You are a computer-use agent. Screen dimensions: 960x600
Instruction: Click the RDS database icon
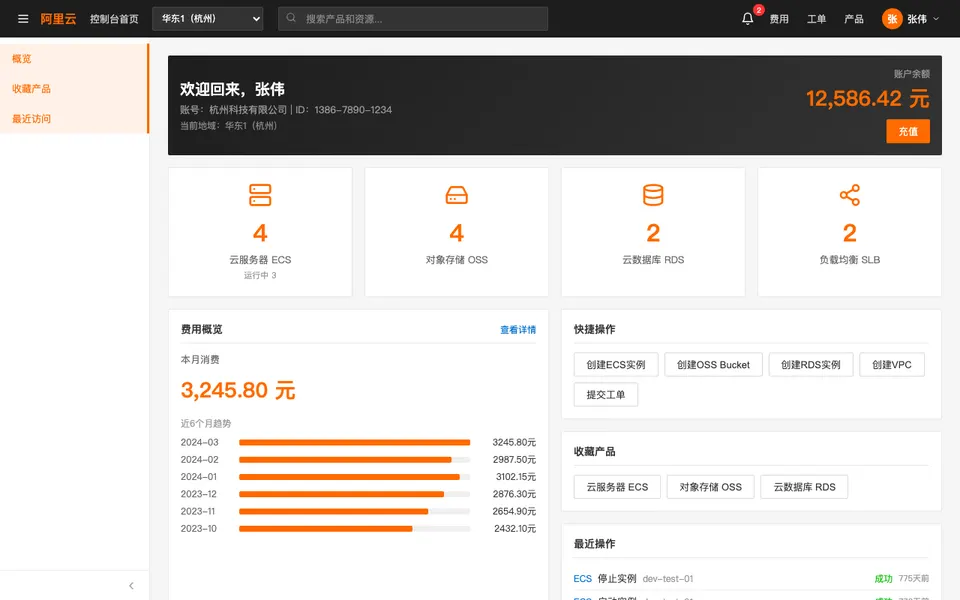tap(653, 195)
